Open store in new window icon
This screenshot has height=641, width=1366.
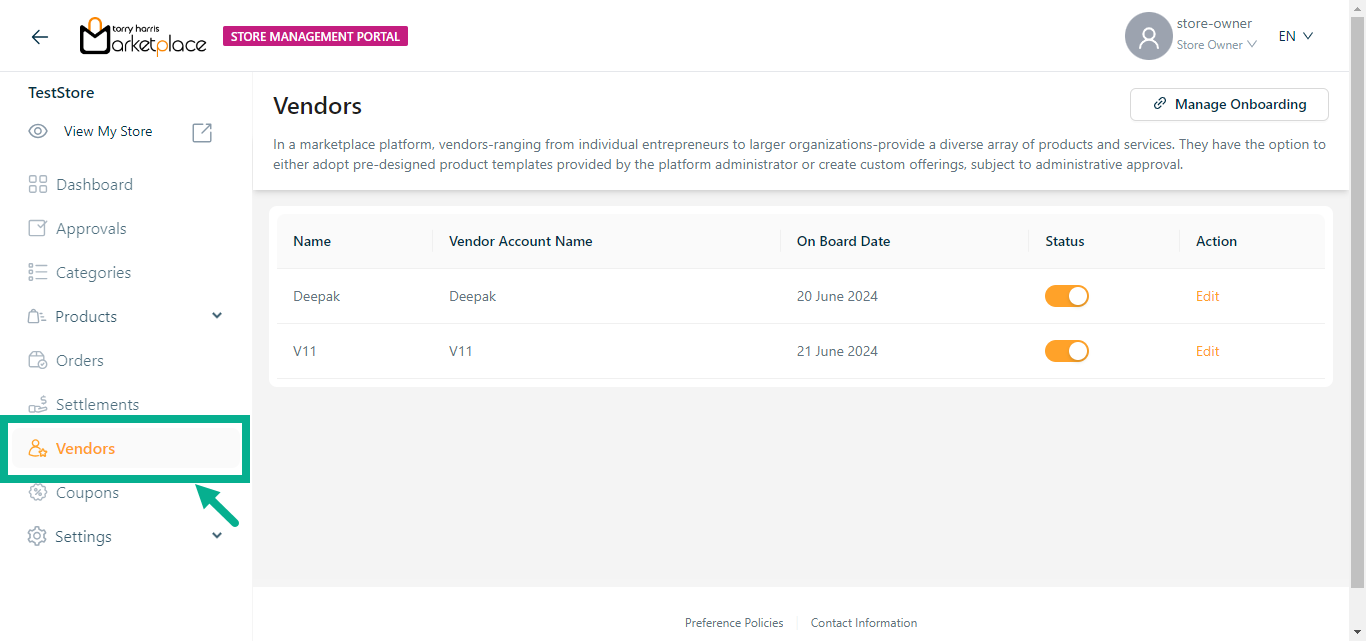[202, 132]
